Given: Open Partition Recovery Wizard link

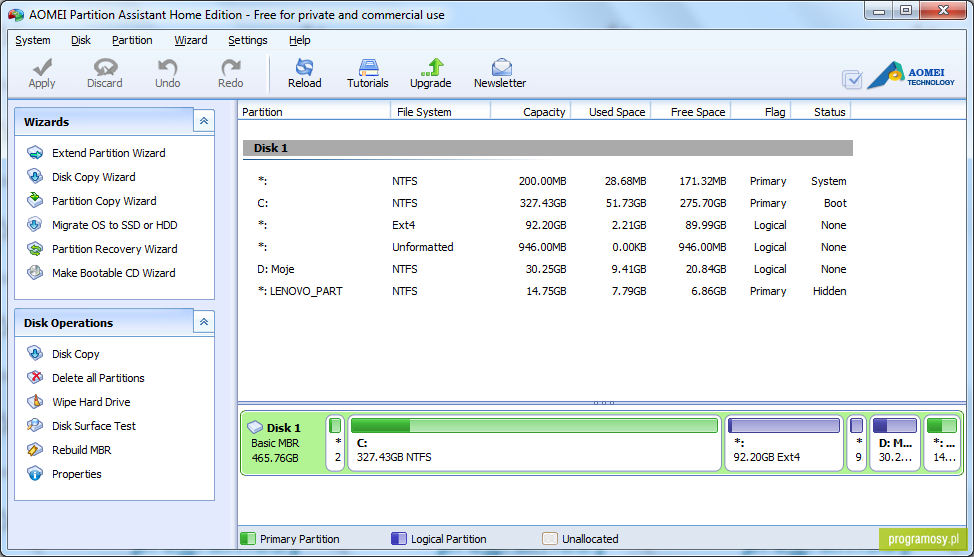Looking at the screenshot, I should click(x=115, y=249).
